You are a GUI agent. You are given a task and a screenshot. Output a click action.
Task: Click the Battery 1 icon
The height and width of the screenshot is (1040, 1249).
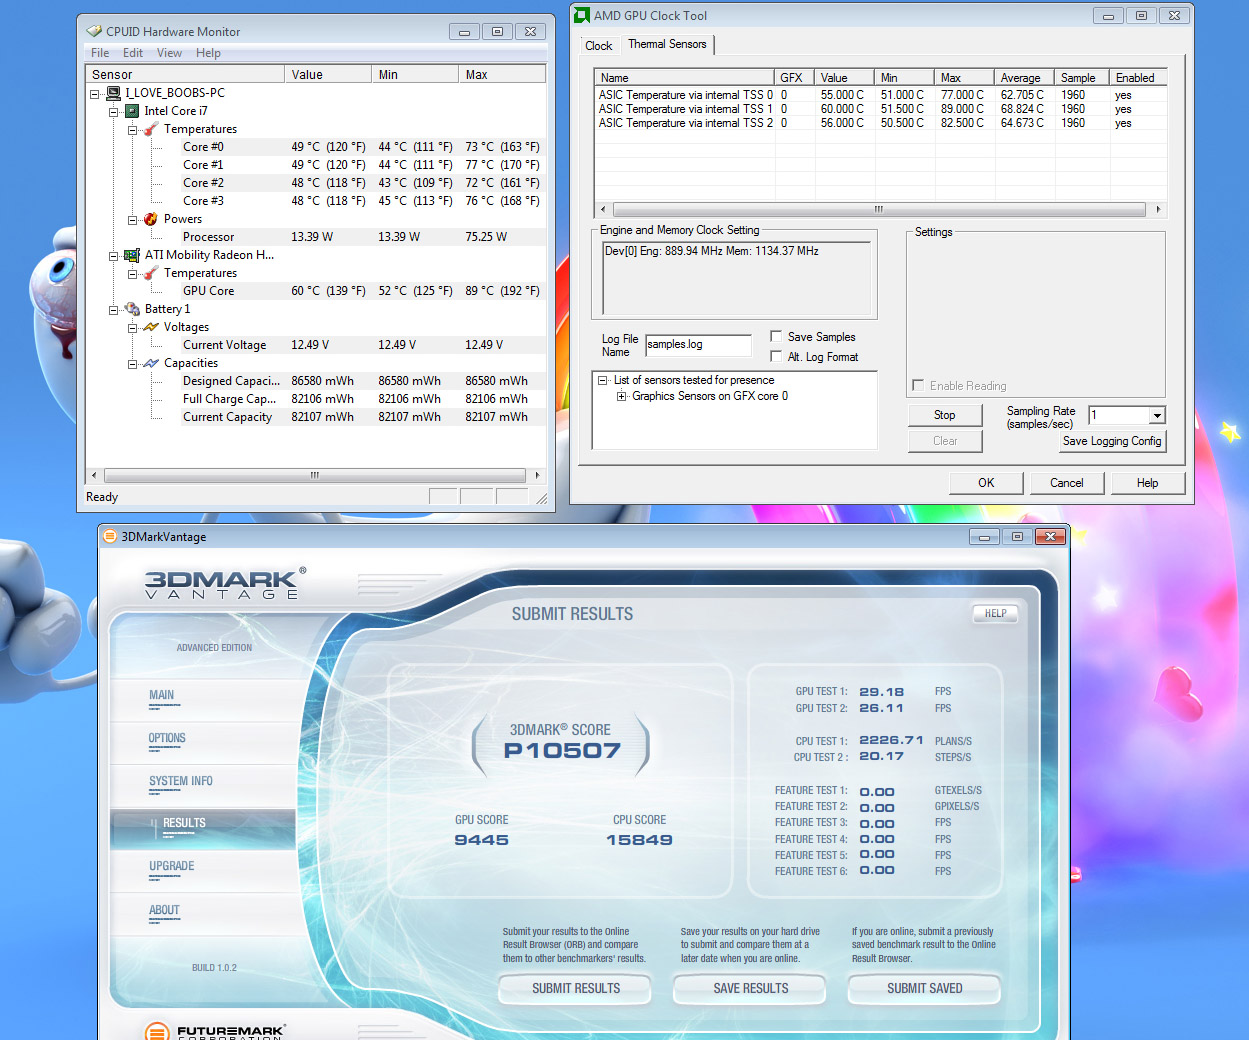132,309
